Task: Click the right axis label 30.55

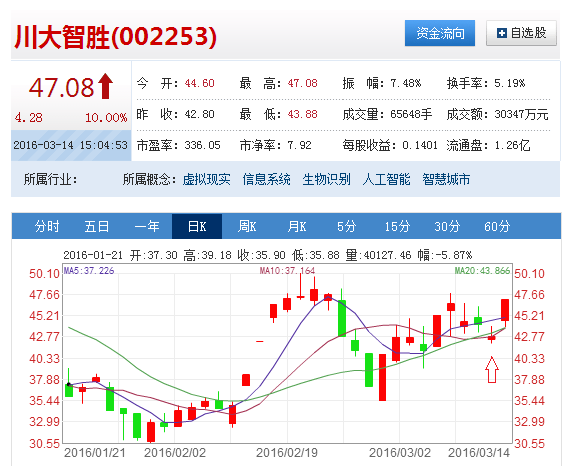Action: coord(530,444)
